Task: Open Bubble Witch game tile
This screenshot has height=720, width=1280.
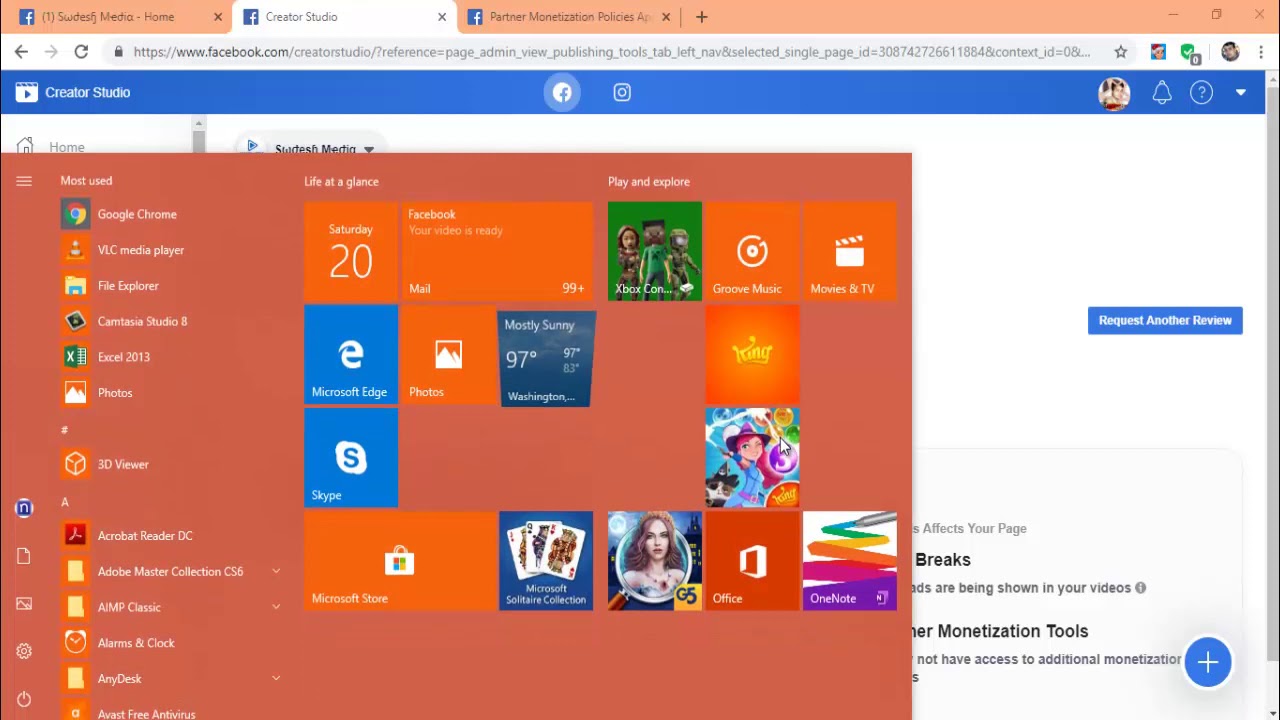Action: pos(752,458)
